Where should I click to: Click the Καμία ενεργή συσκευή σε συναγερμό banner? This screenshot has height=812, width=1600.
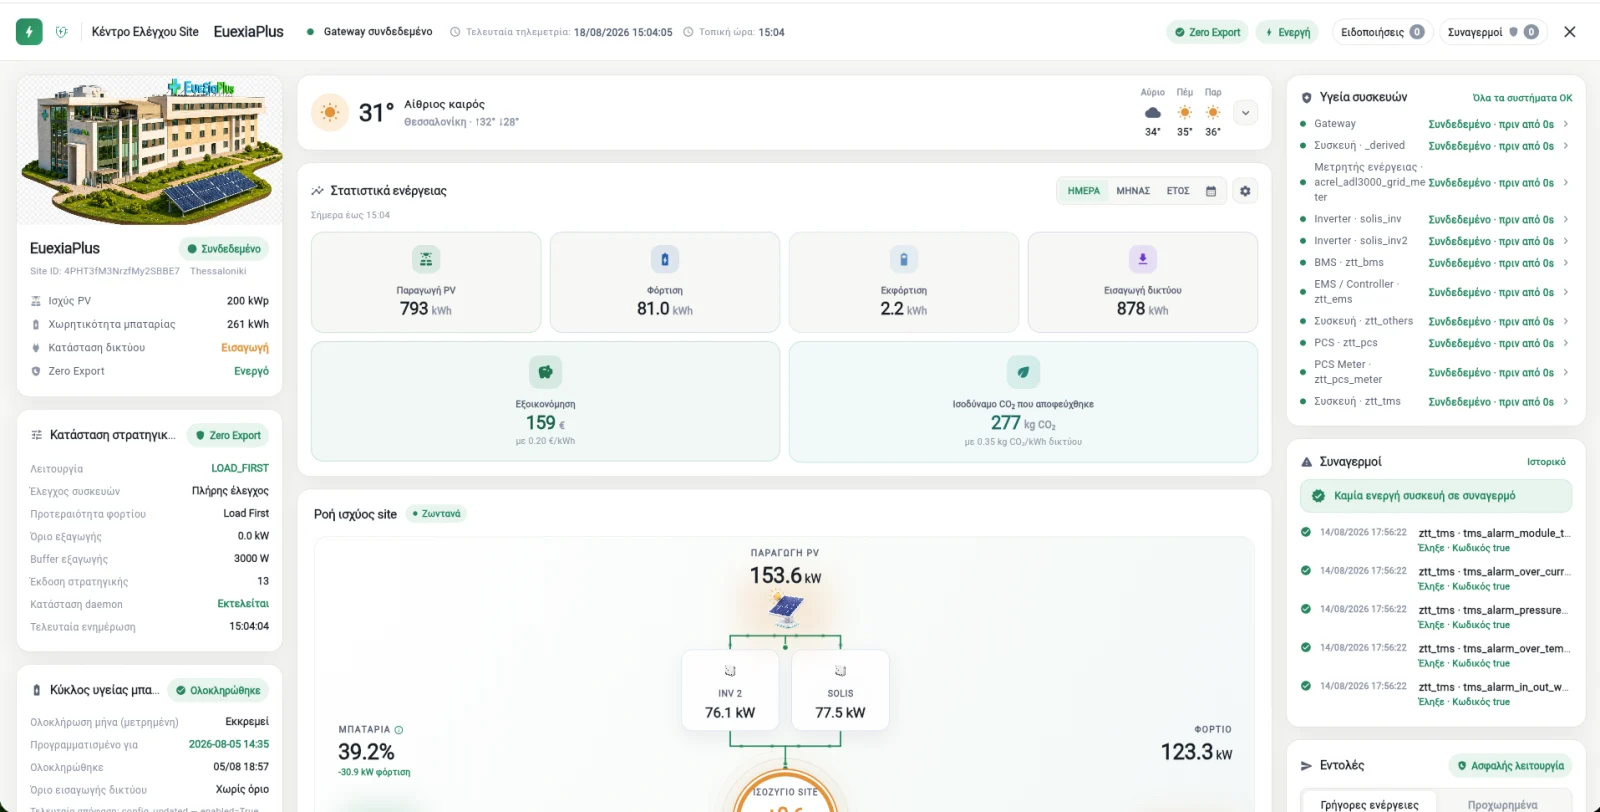pos(1436,496)
